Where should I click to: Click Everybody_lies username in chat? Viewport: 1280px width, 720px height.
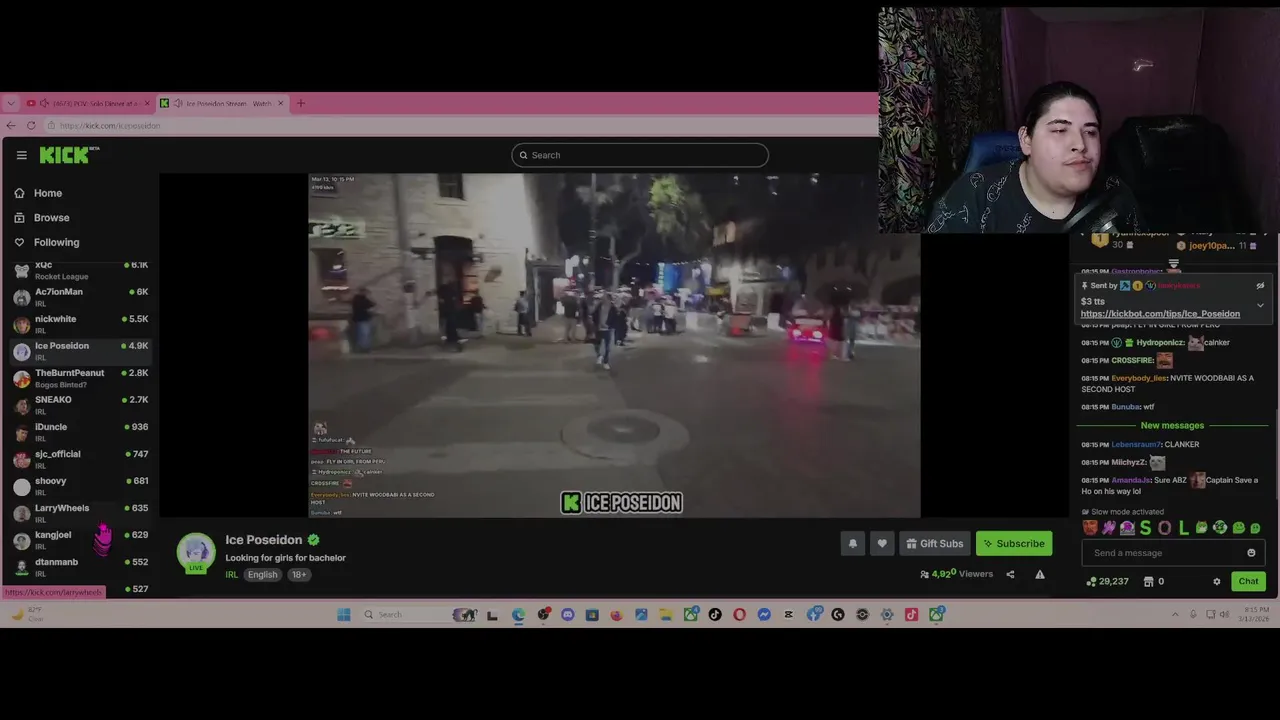[1139, 378]
